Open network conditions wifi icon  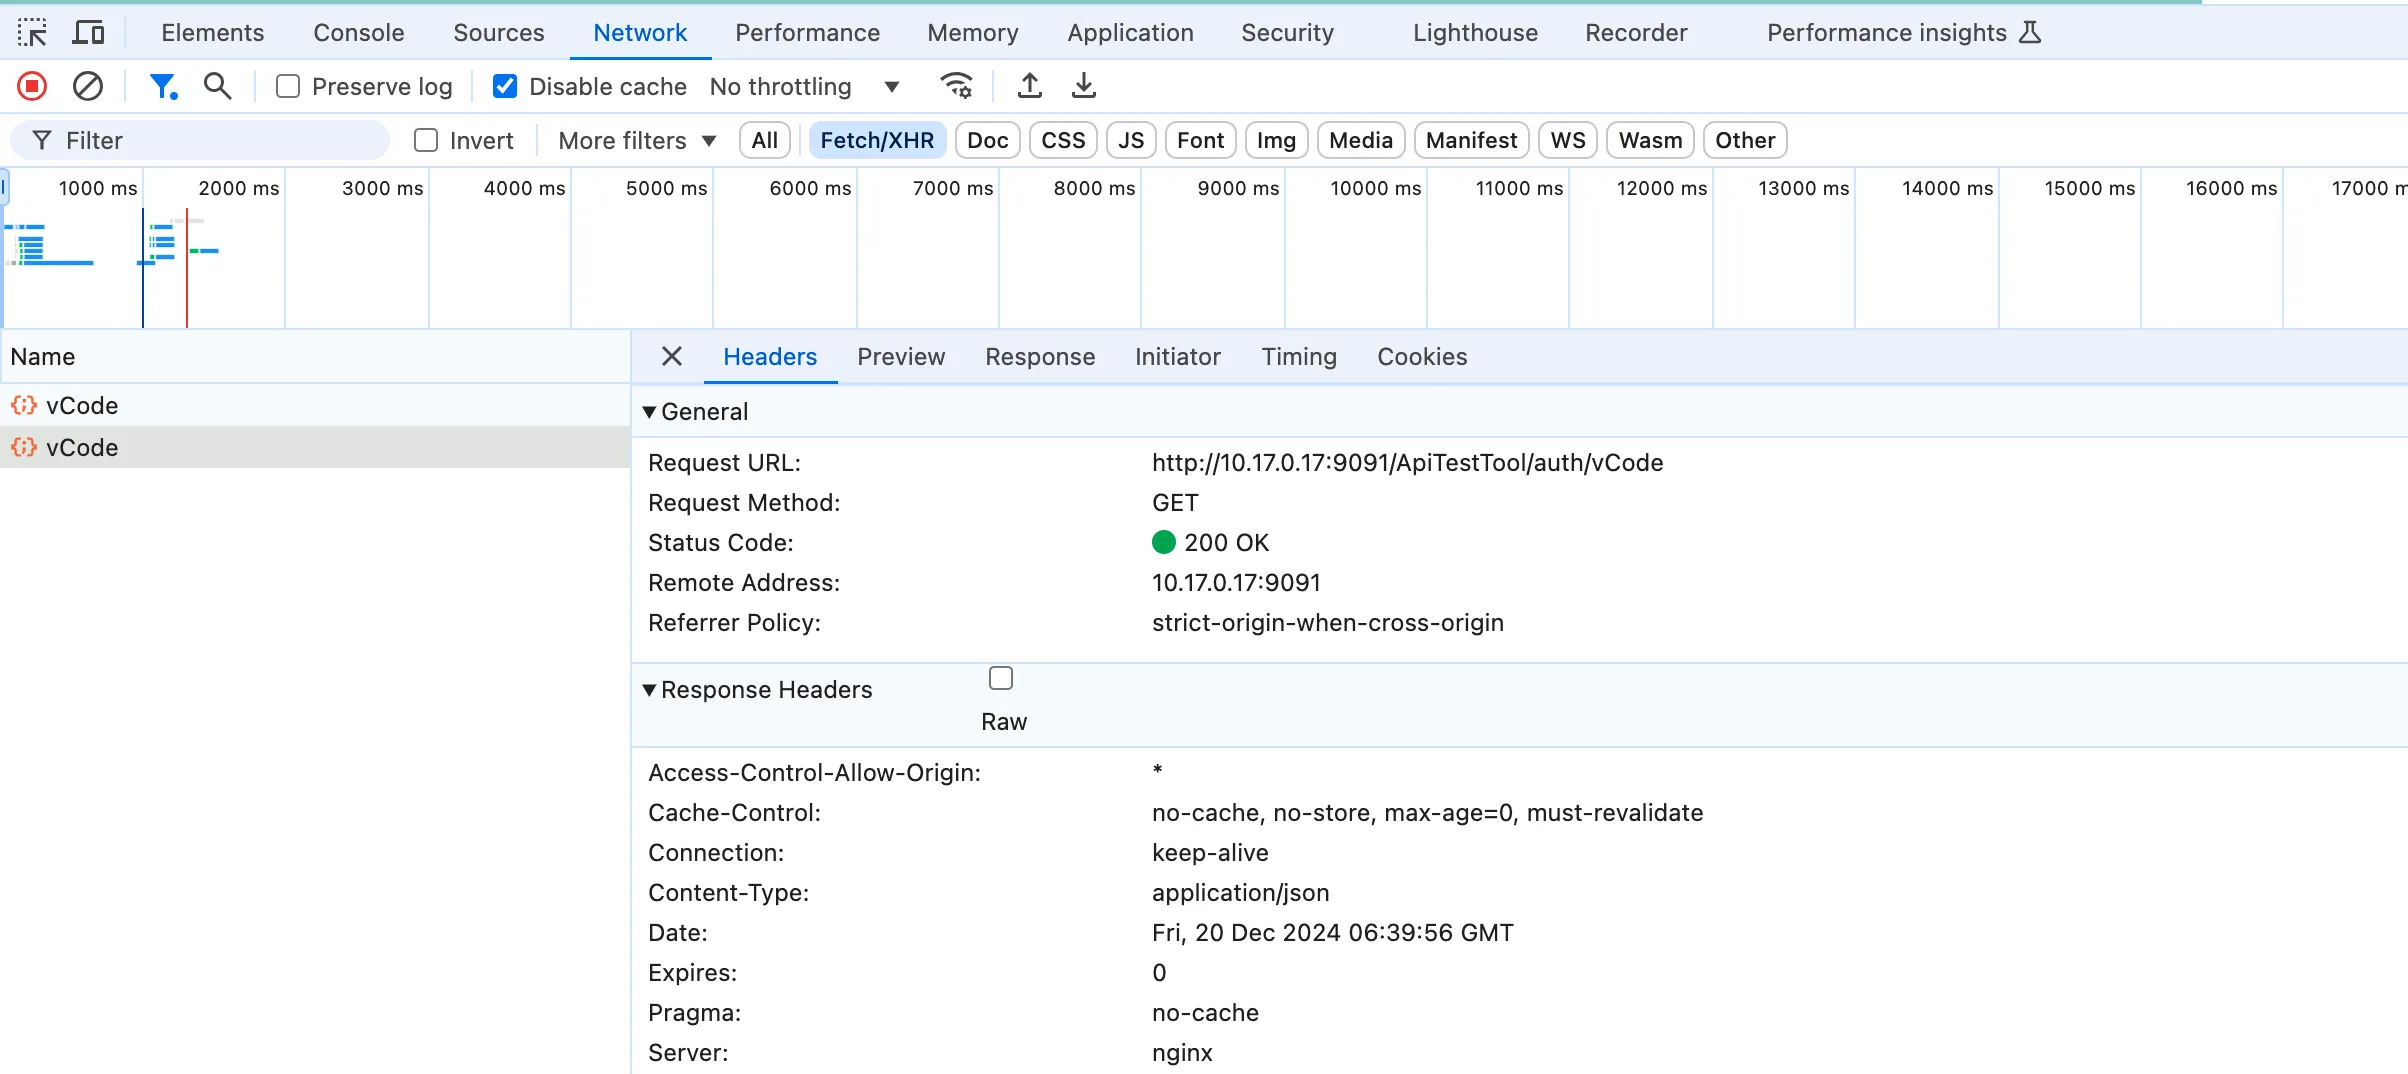(x=957, y=86)
